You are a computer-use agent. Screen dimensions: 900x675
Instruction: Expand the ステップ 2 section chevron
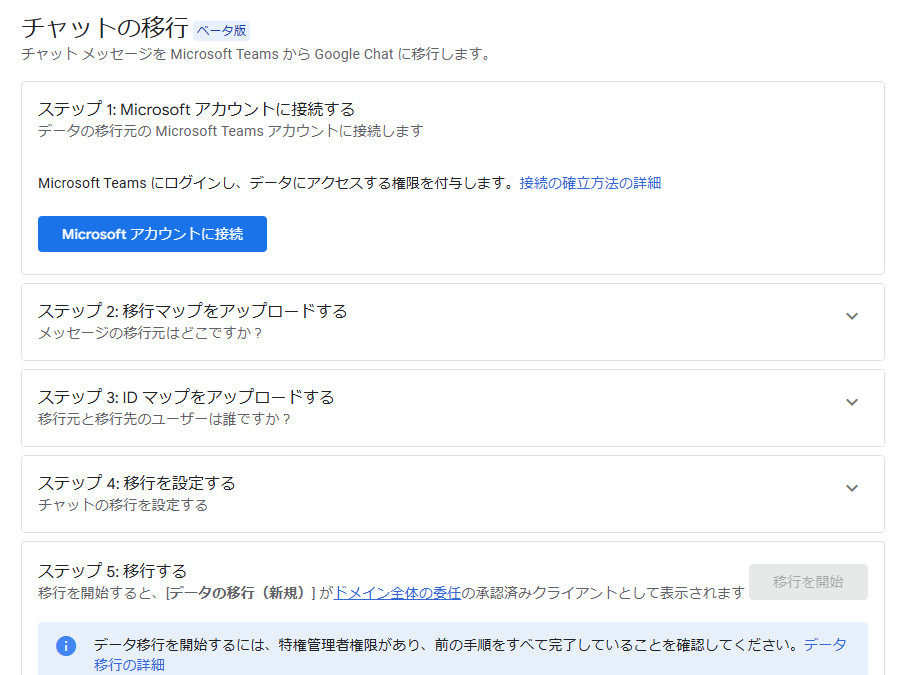tap(852, 315)
